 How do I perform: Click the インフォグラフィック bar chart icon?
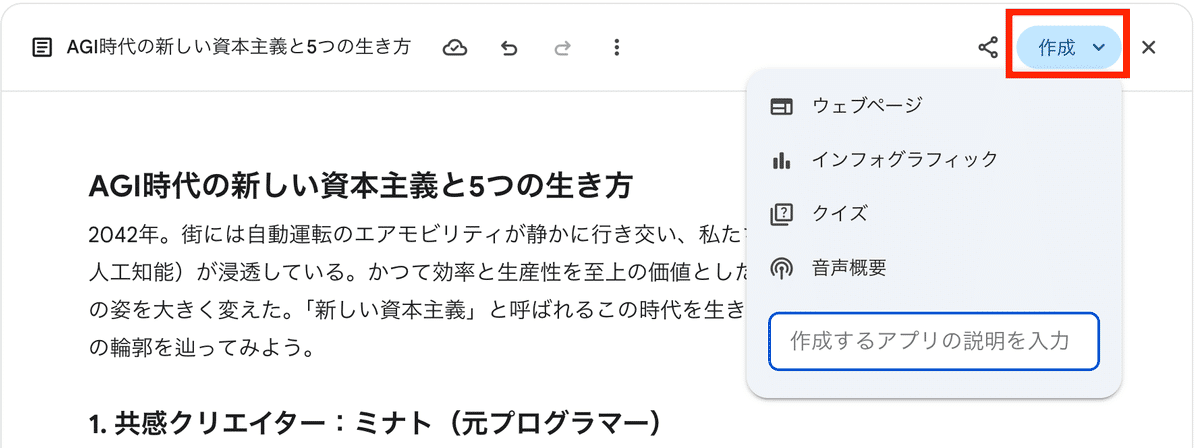click(x=782, y=160)
